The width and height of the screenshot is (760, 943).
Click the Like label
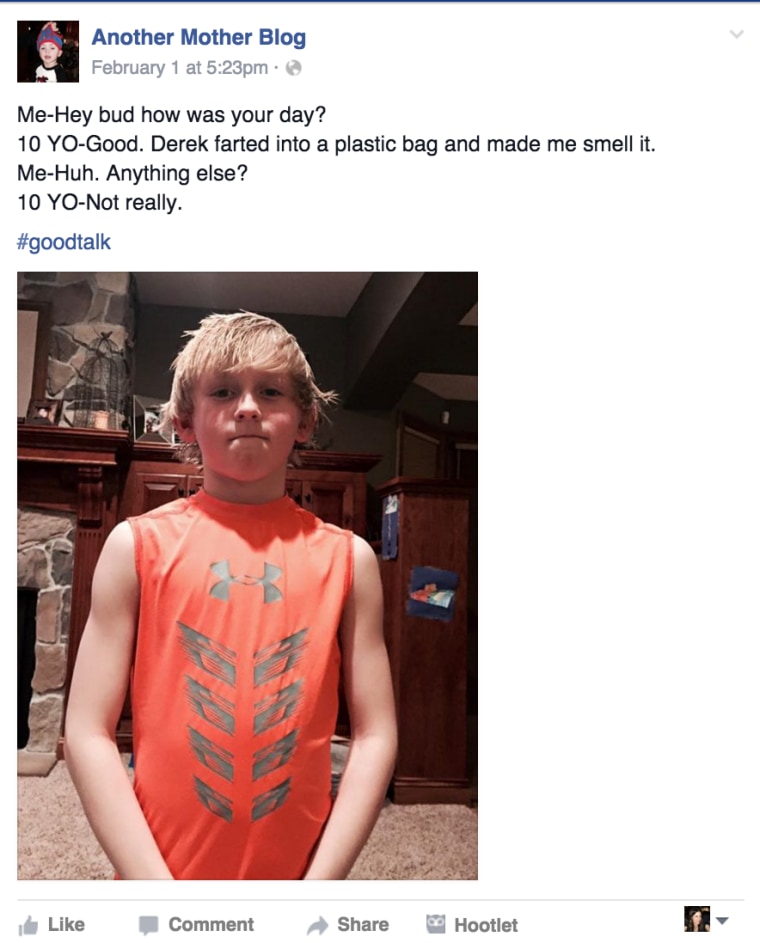[x=66, y=924]
